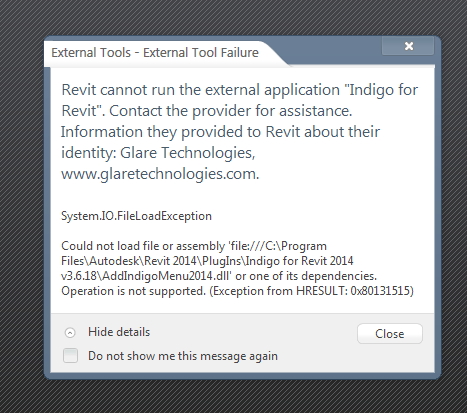This screenshot has width=467, height=413.
Task: Click 'Contact the provider for assistance' sentence
Action: coord(231,111)
